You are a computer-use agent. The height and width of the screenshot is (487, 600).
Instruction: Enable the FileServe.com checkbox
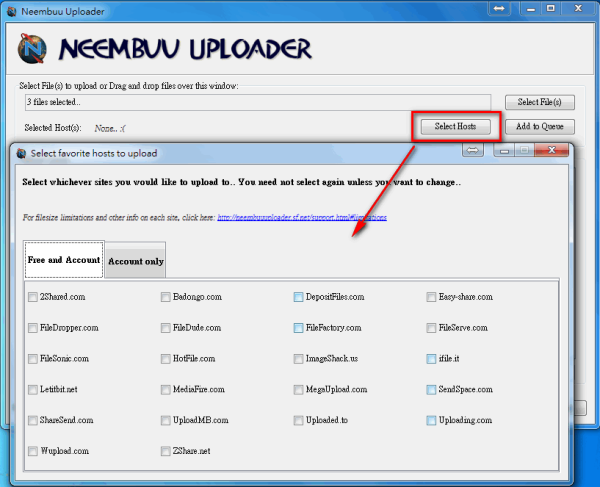coord(431,328)
